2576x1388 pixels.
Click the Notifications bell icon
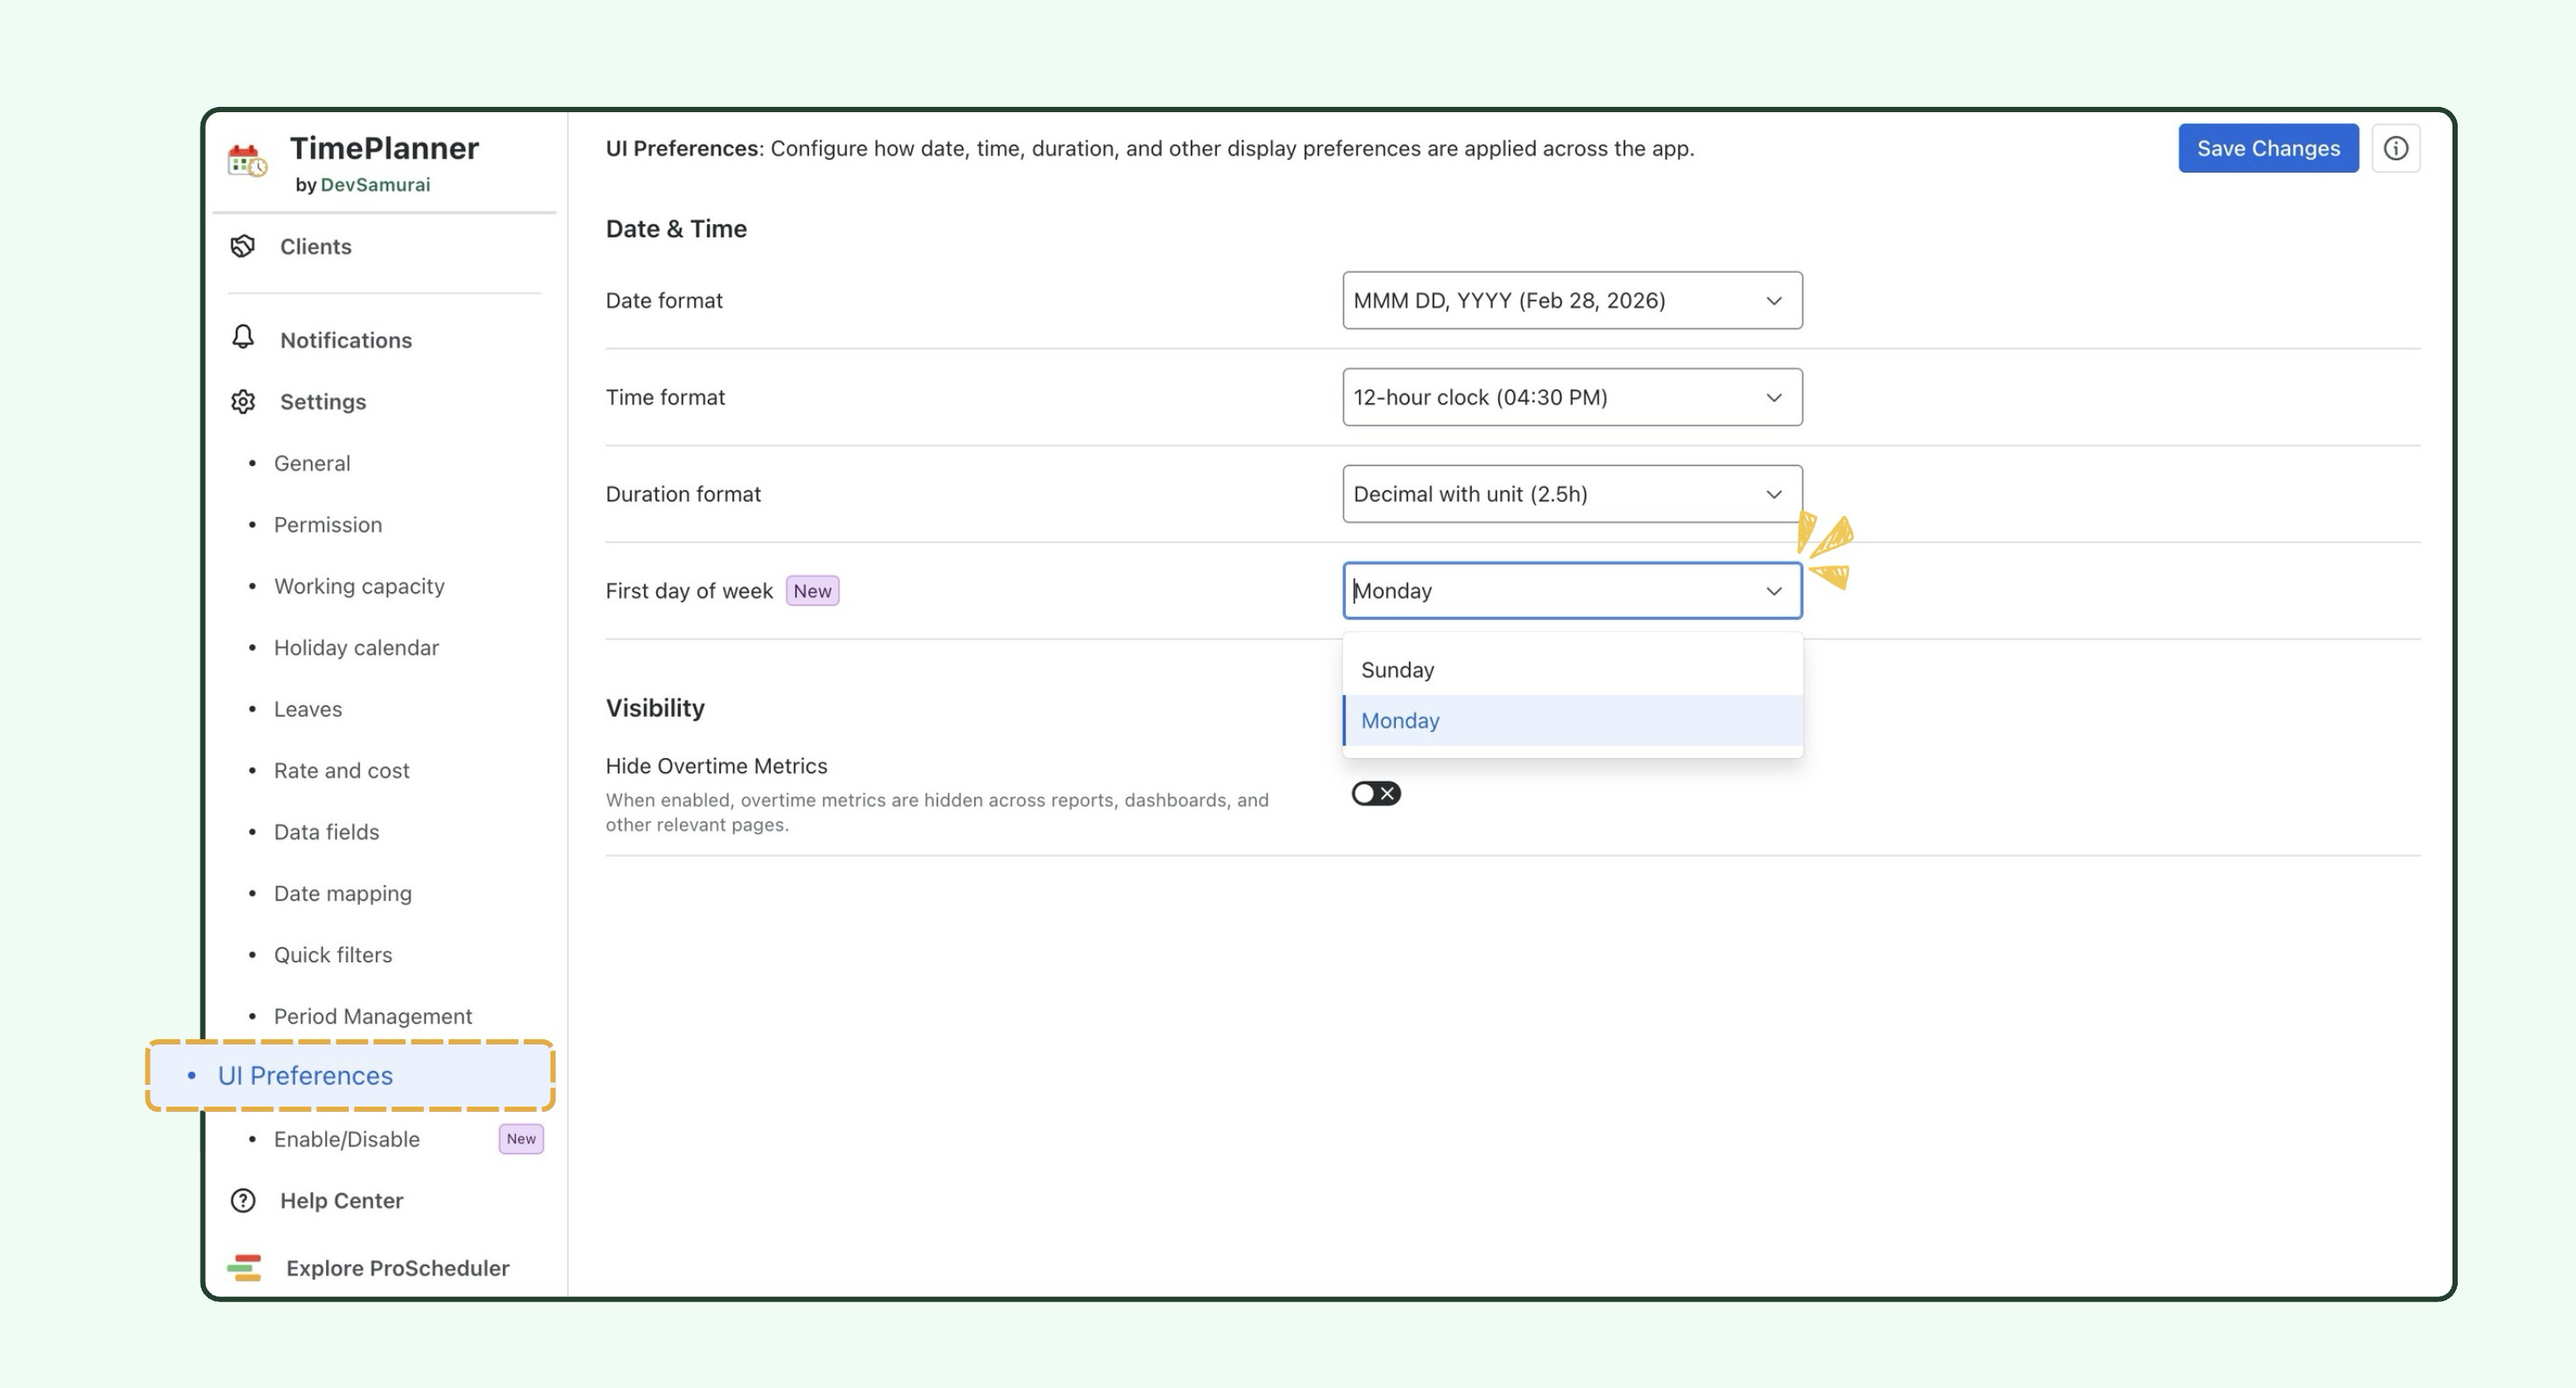243,338
